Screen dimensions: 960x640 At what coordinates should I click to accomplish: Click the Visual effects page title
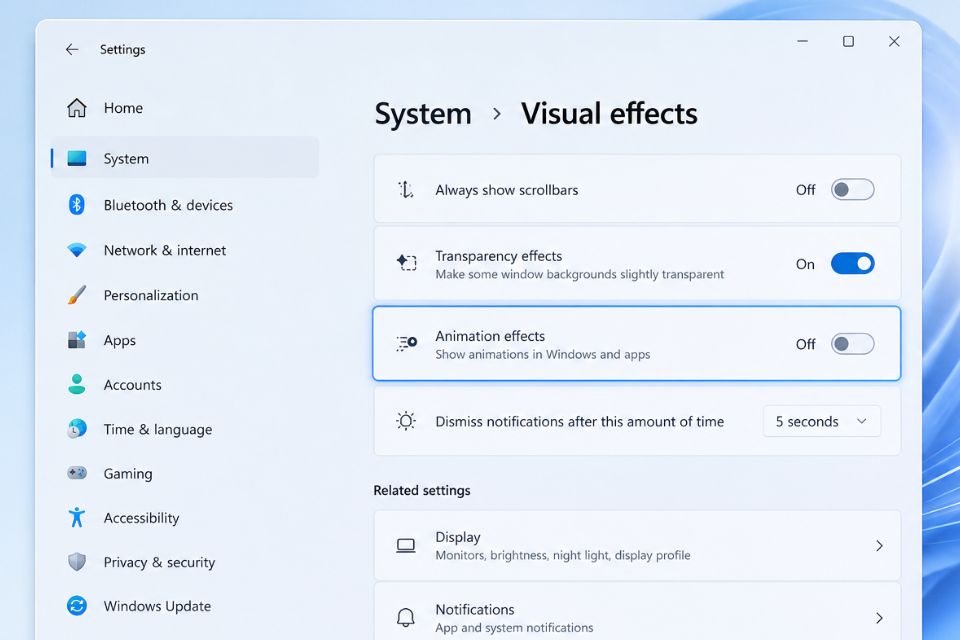tap(609, 114)
